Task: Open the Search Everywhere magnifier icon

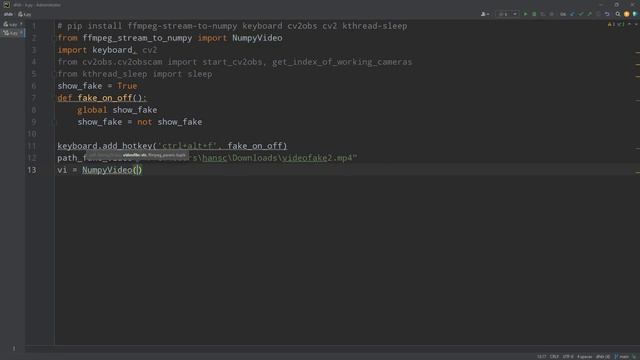Action: pos(618,14)
